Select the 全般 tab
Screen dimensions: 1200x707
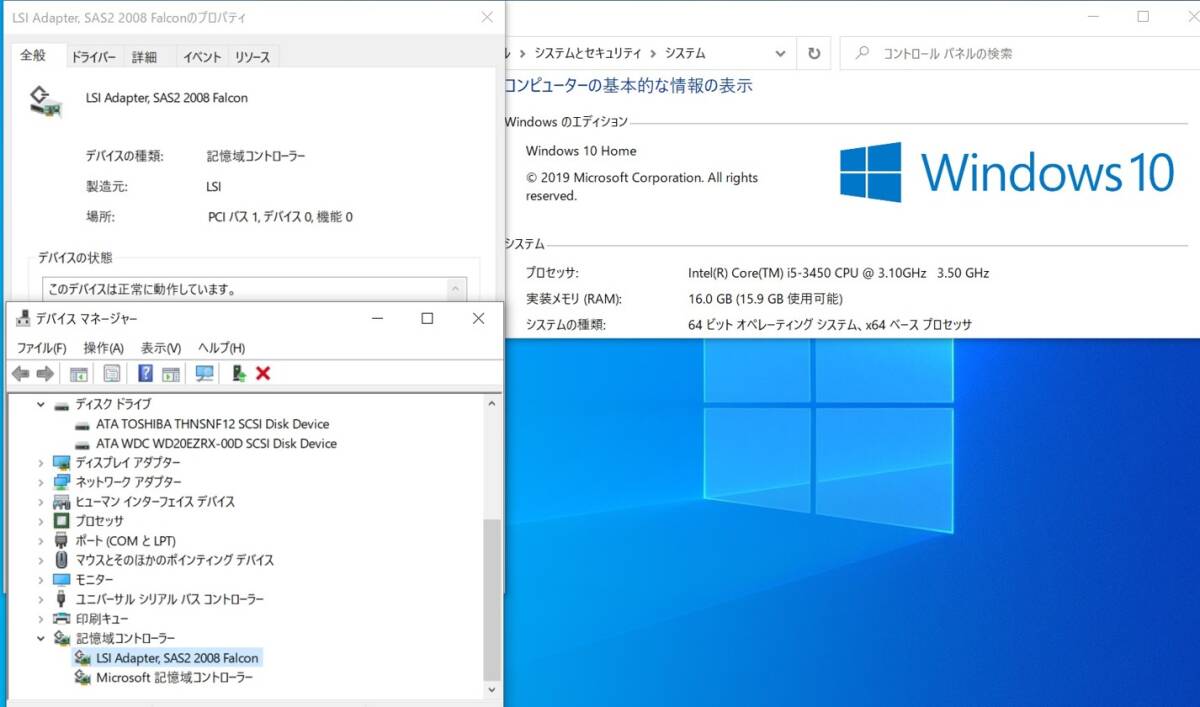(34, 55)
